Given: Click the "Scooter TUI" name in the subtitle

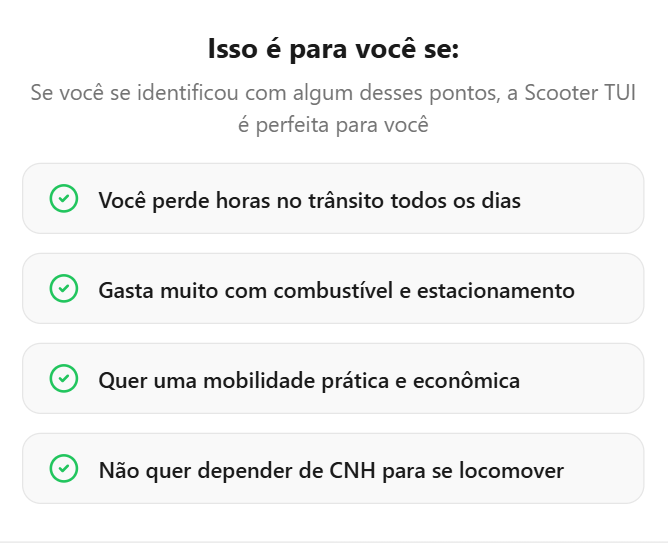Looking at the screenshot, I should (x=581, y=93).
